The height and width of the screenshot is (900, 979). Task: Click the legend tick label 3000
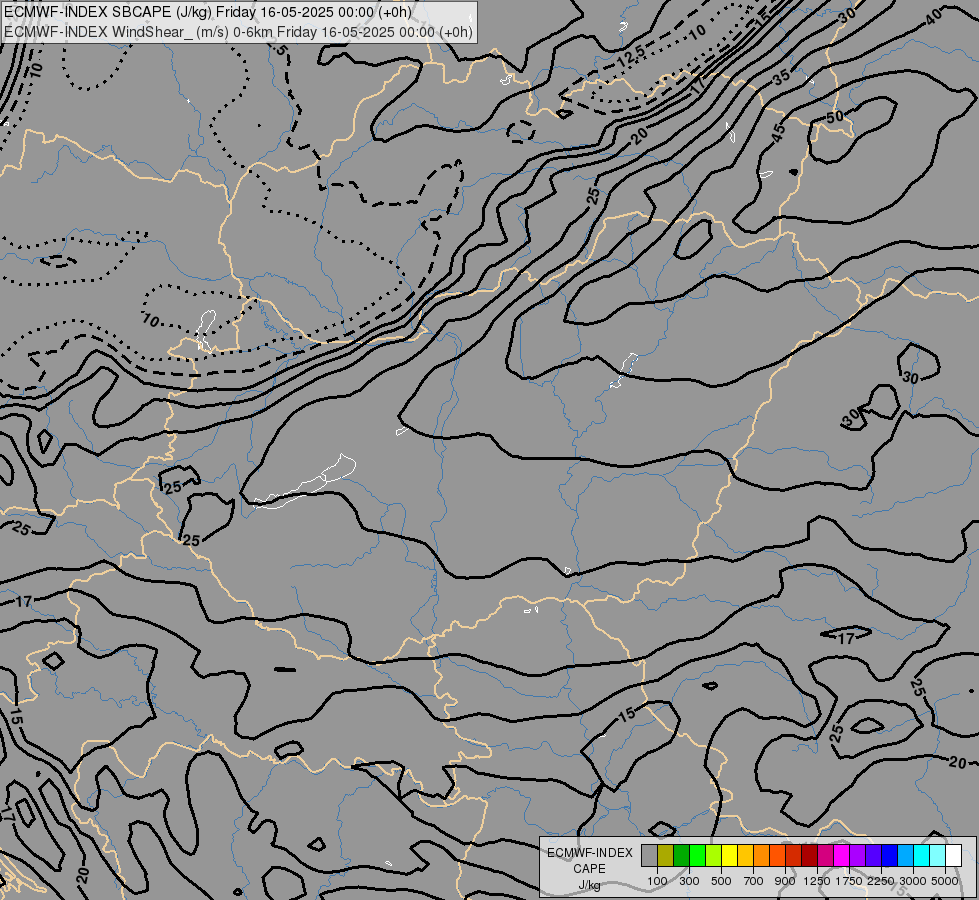pos(913,881)
